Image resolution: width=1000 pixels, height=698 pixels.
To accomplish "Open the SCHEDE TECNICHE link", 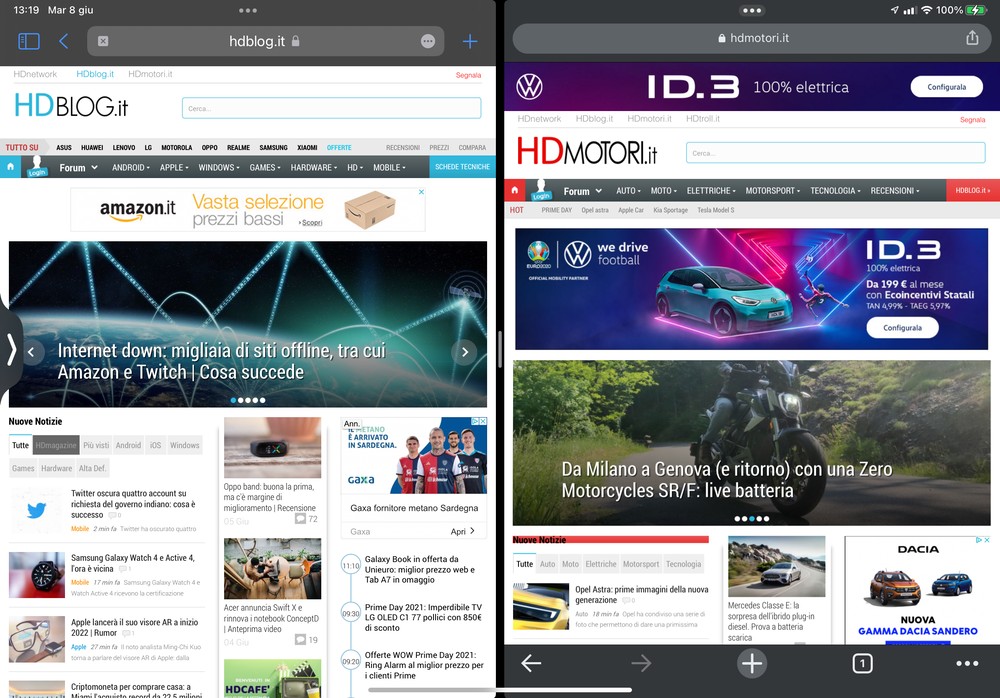I will click(x=462, y=168).
